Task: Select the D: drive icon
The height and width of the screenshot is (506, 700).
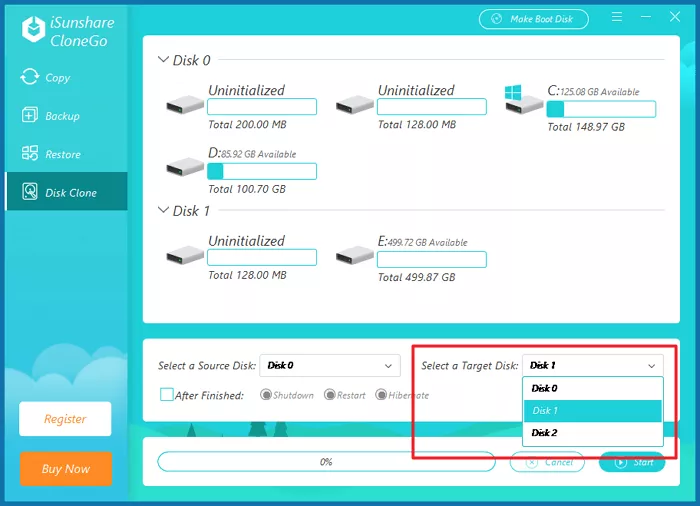Action: coord(185,167)
